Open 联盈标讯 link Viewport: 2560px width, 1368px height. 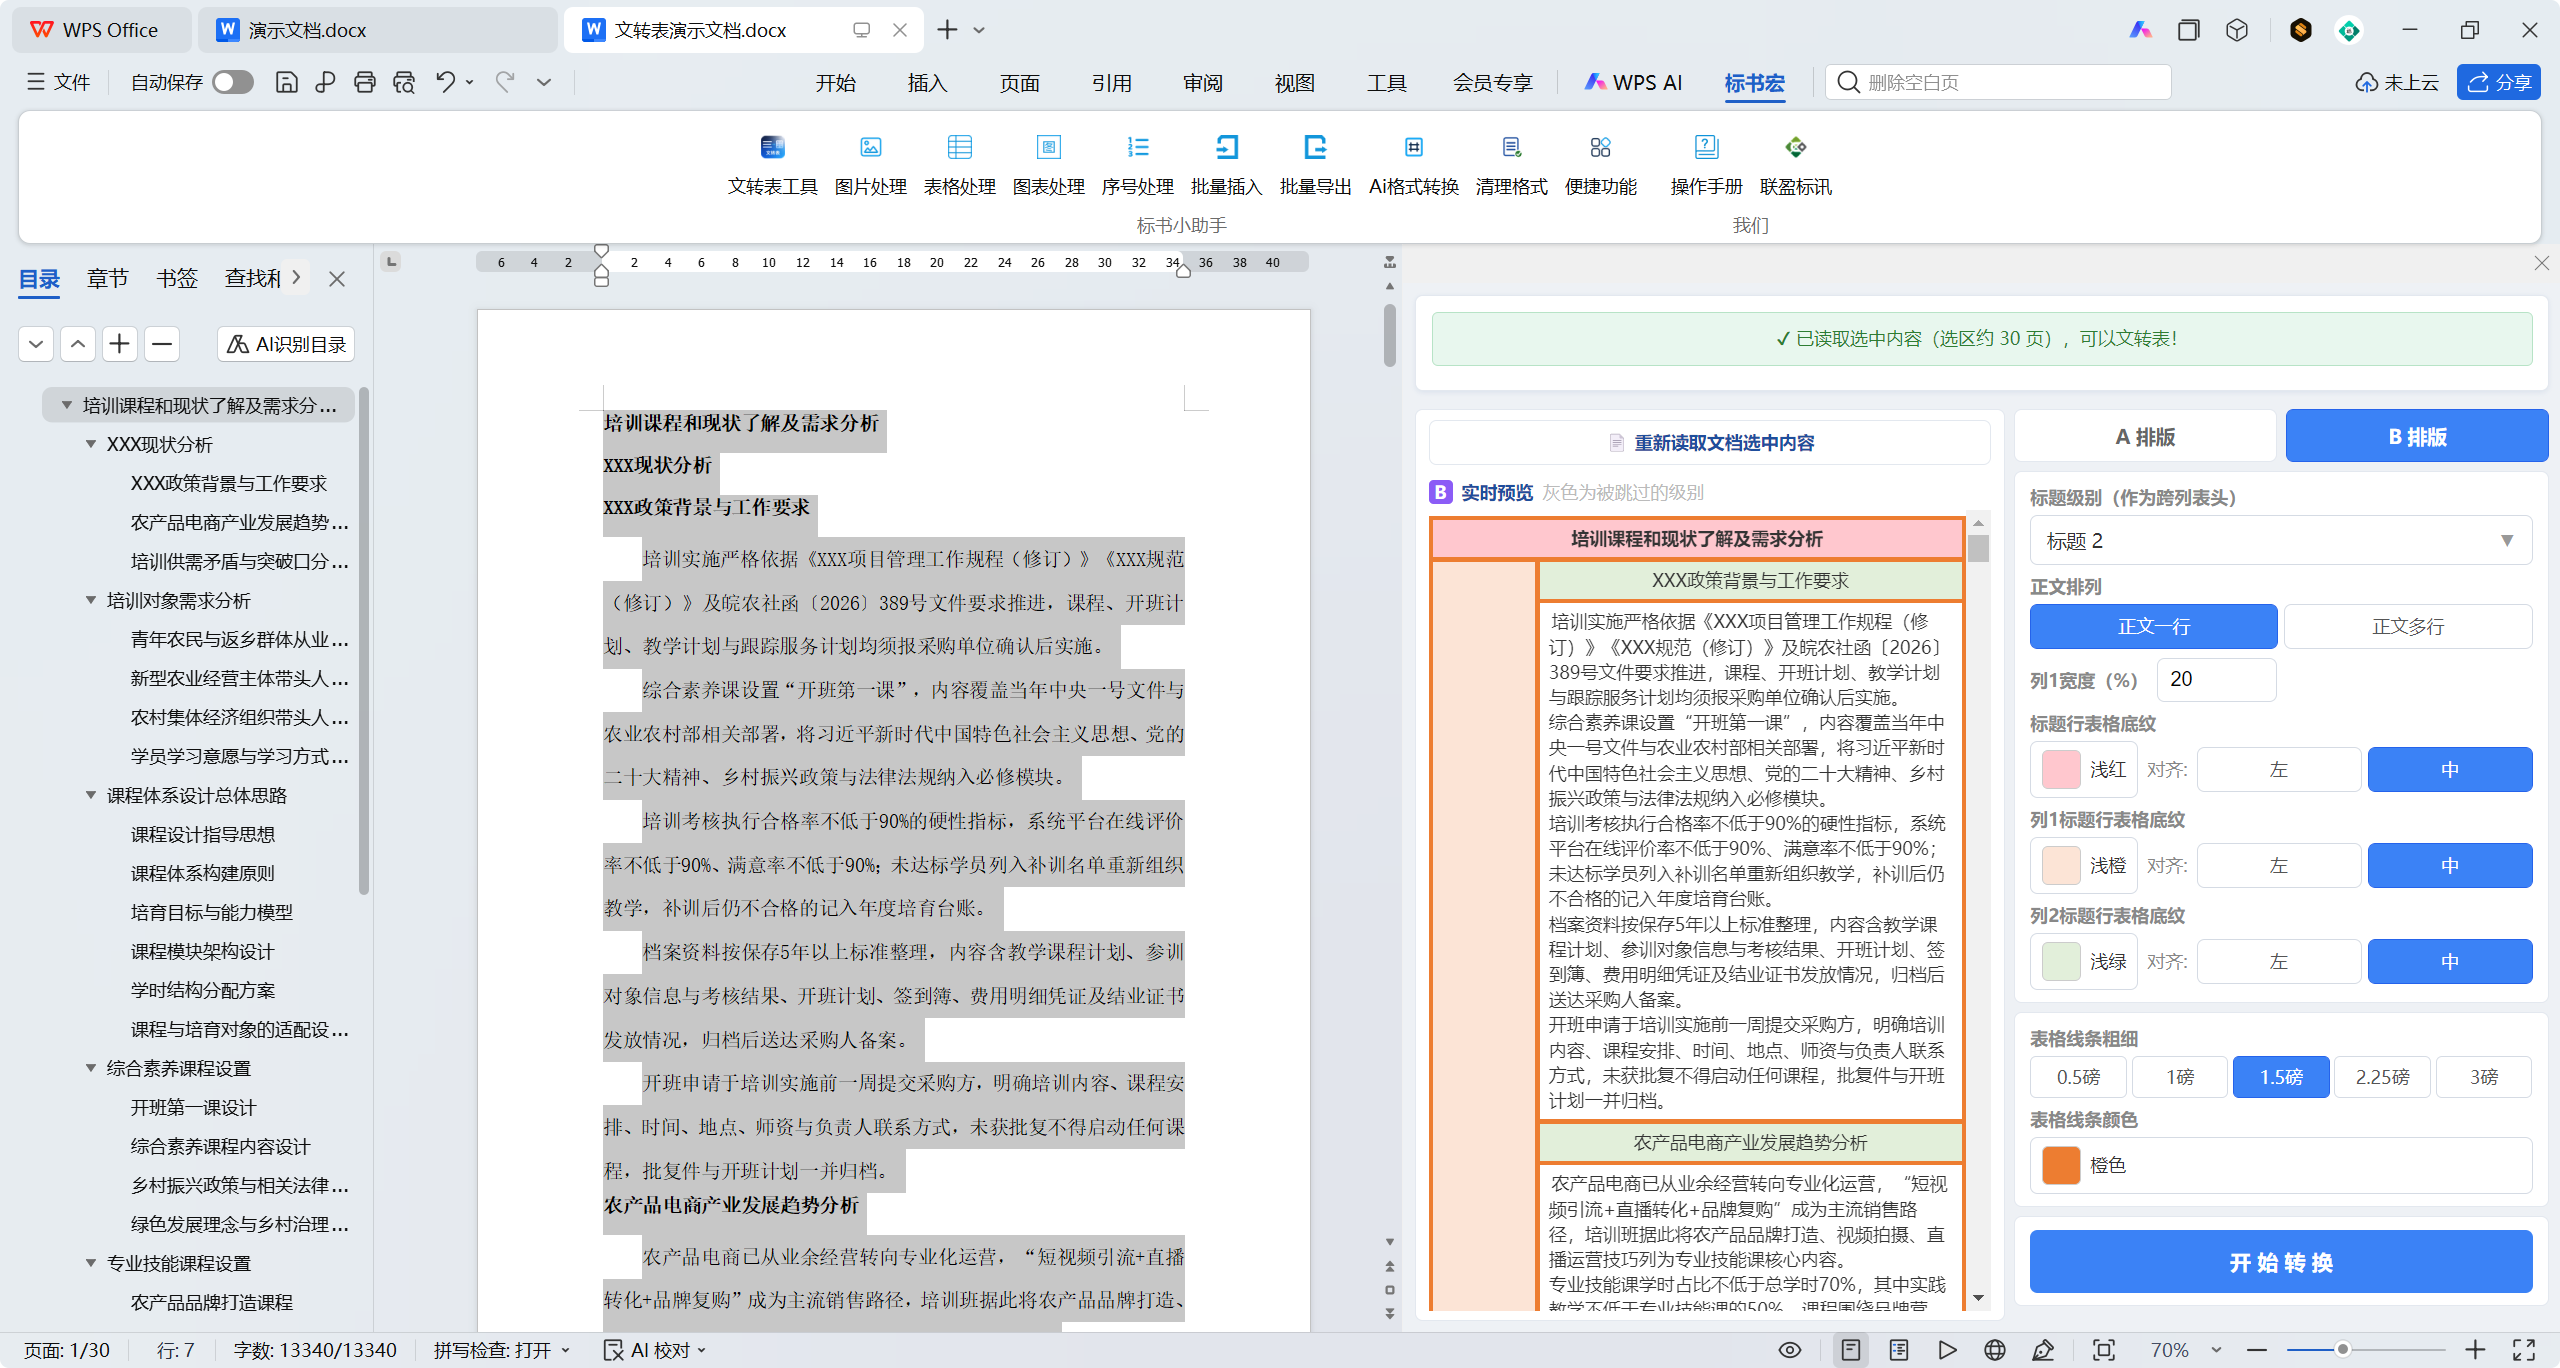[1795, 165]
